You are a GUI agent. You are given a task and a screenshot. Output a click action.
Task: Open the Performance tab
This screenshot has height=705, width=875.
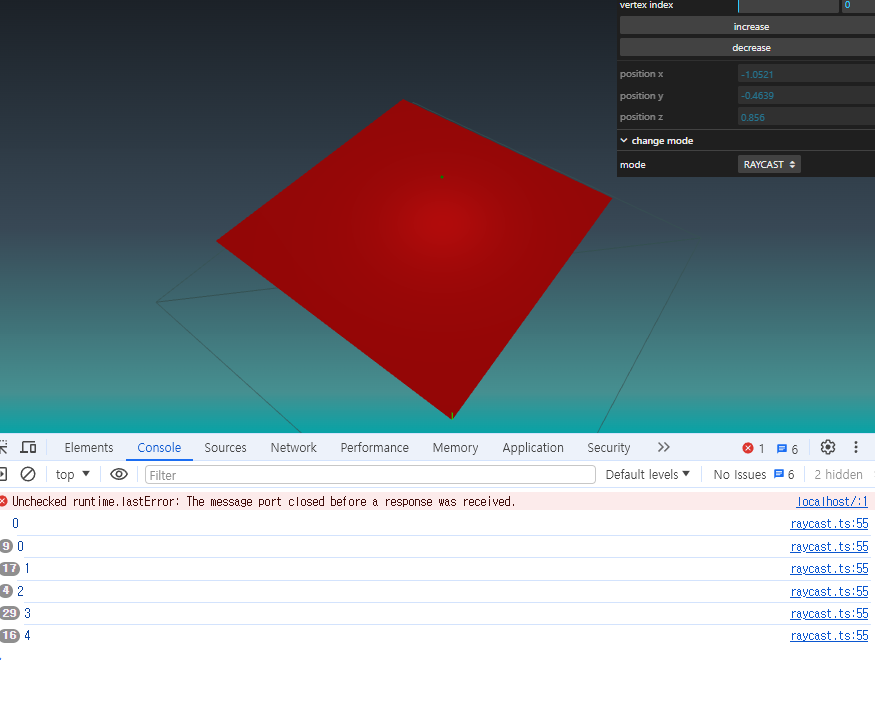click(374, 448)
